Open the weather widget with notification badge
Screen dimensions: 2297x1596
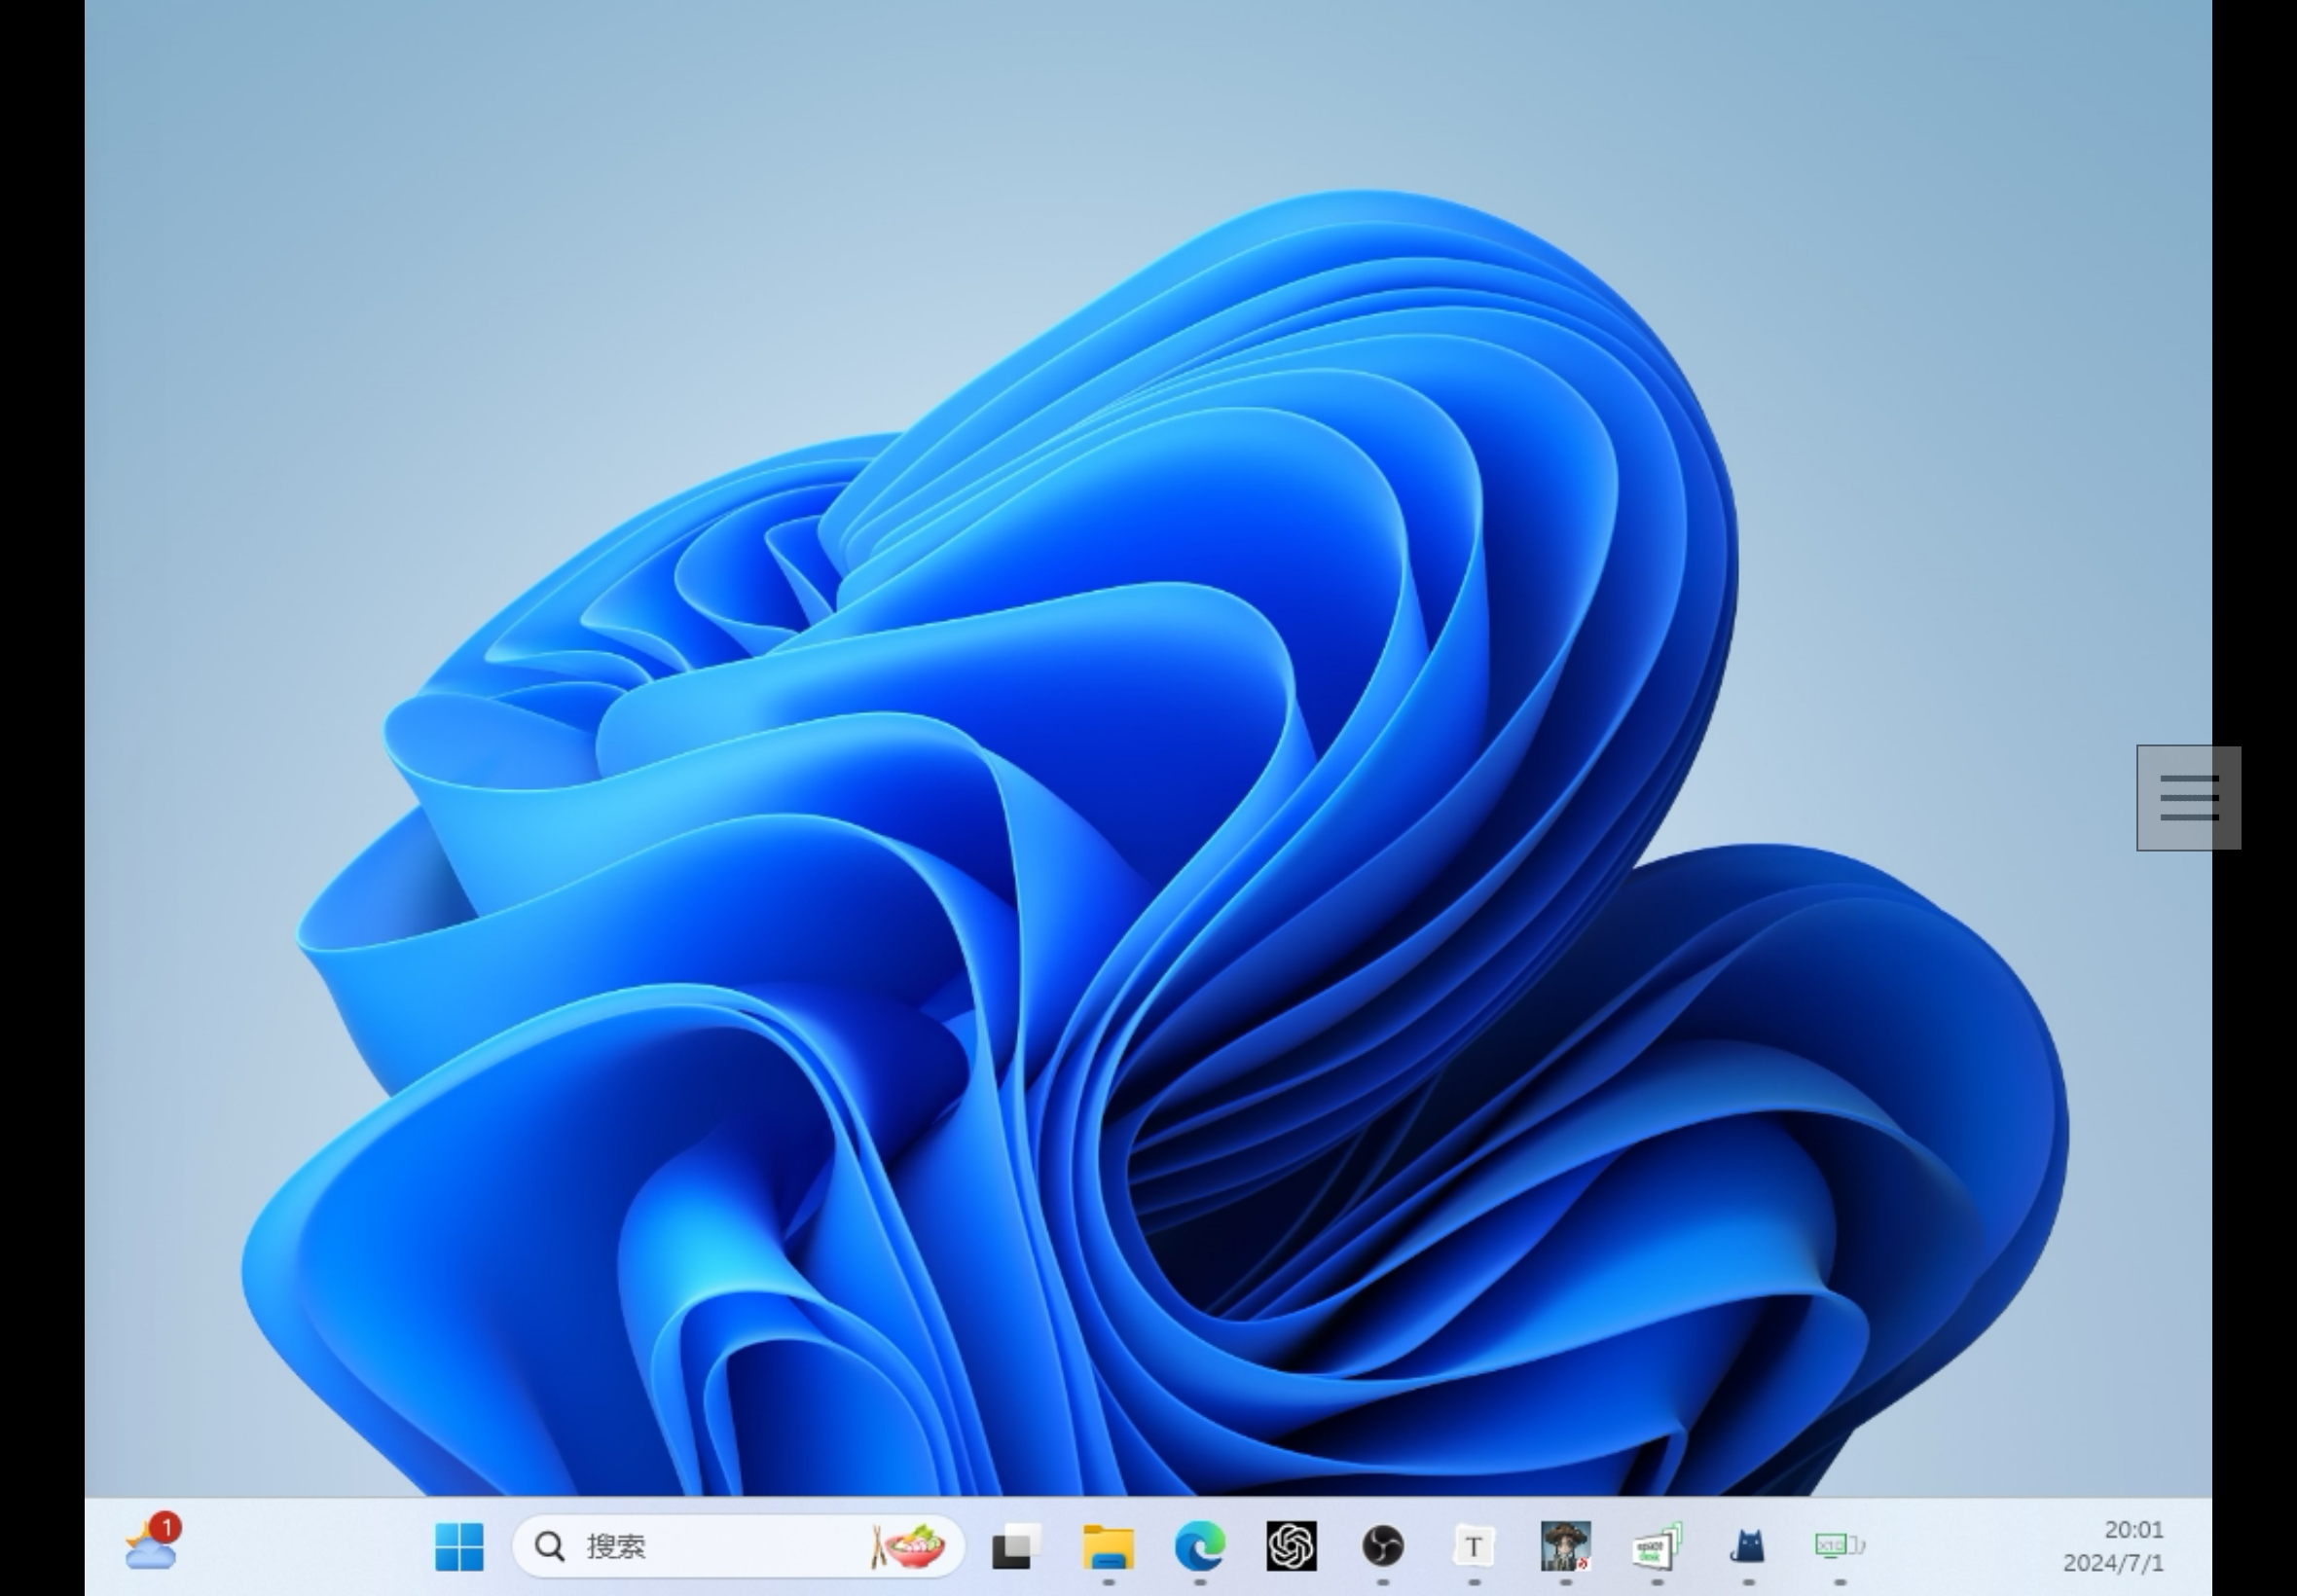153,1543
